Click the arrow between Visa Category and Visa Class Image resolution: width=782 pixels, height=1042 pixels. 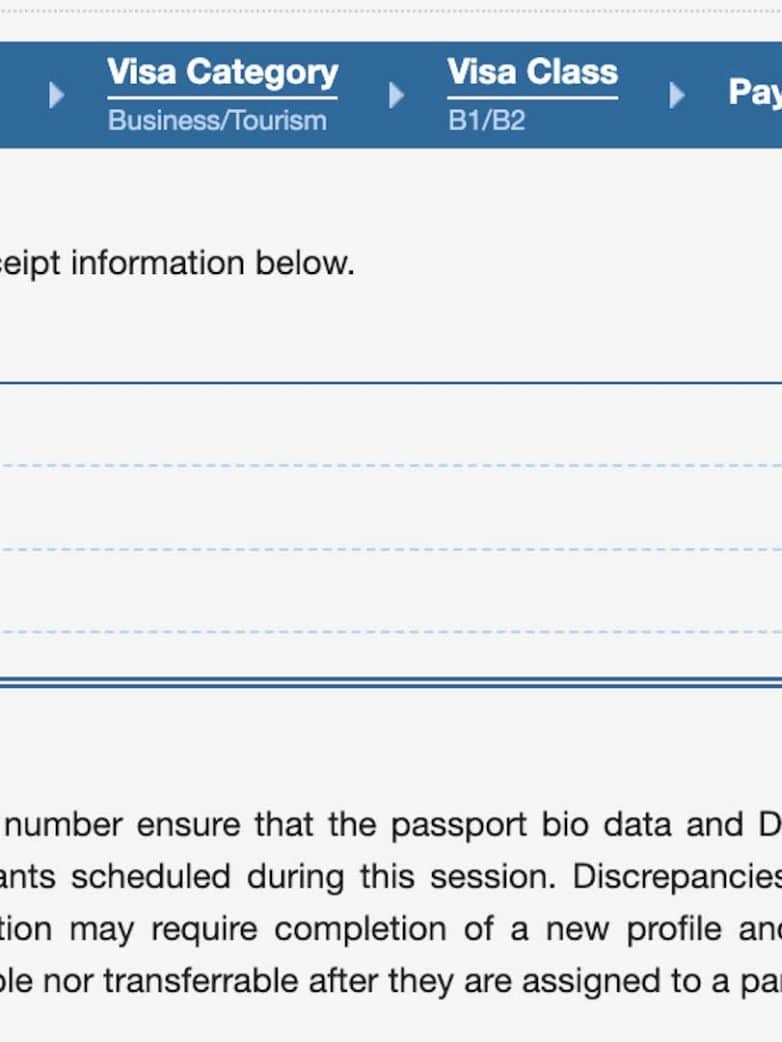(x=396, y=95)
